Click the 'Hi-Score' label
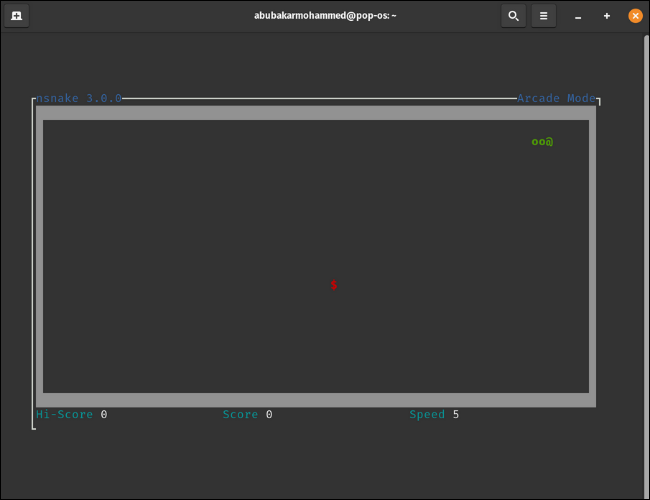650x500 pixels. point(64,414)
